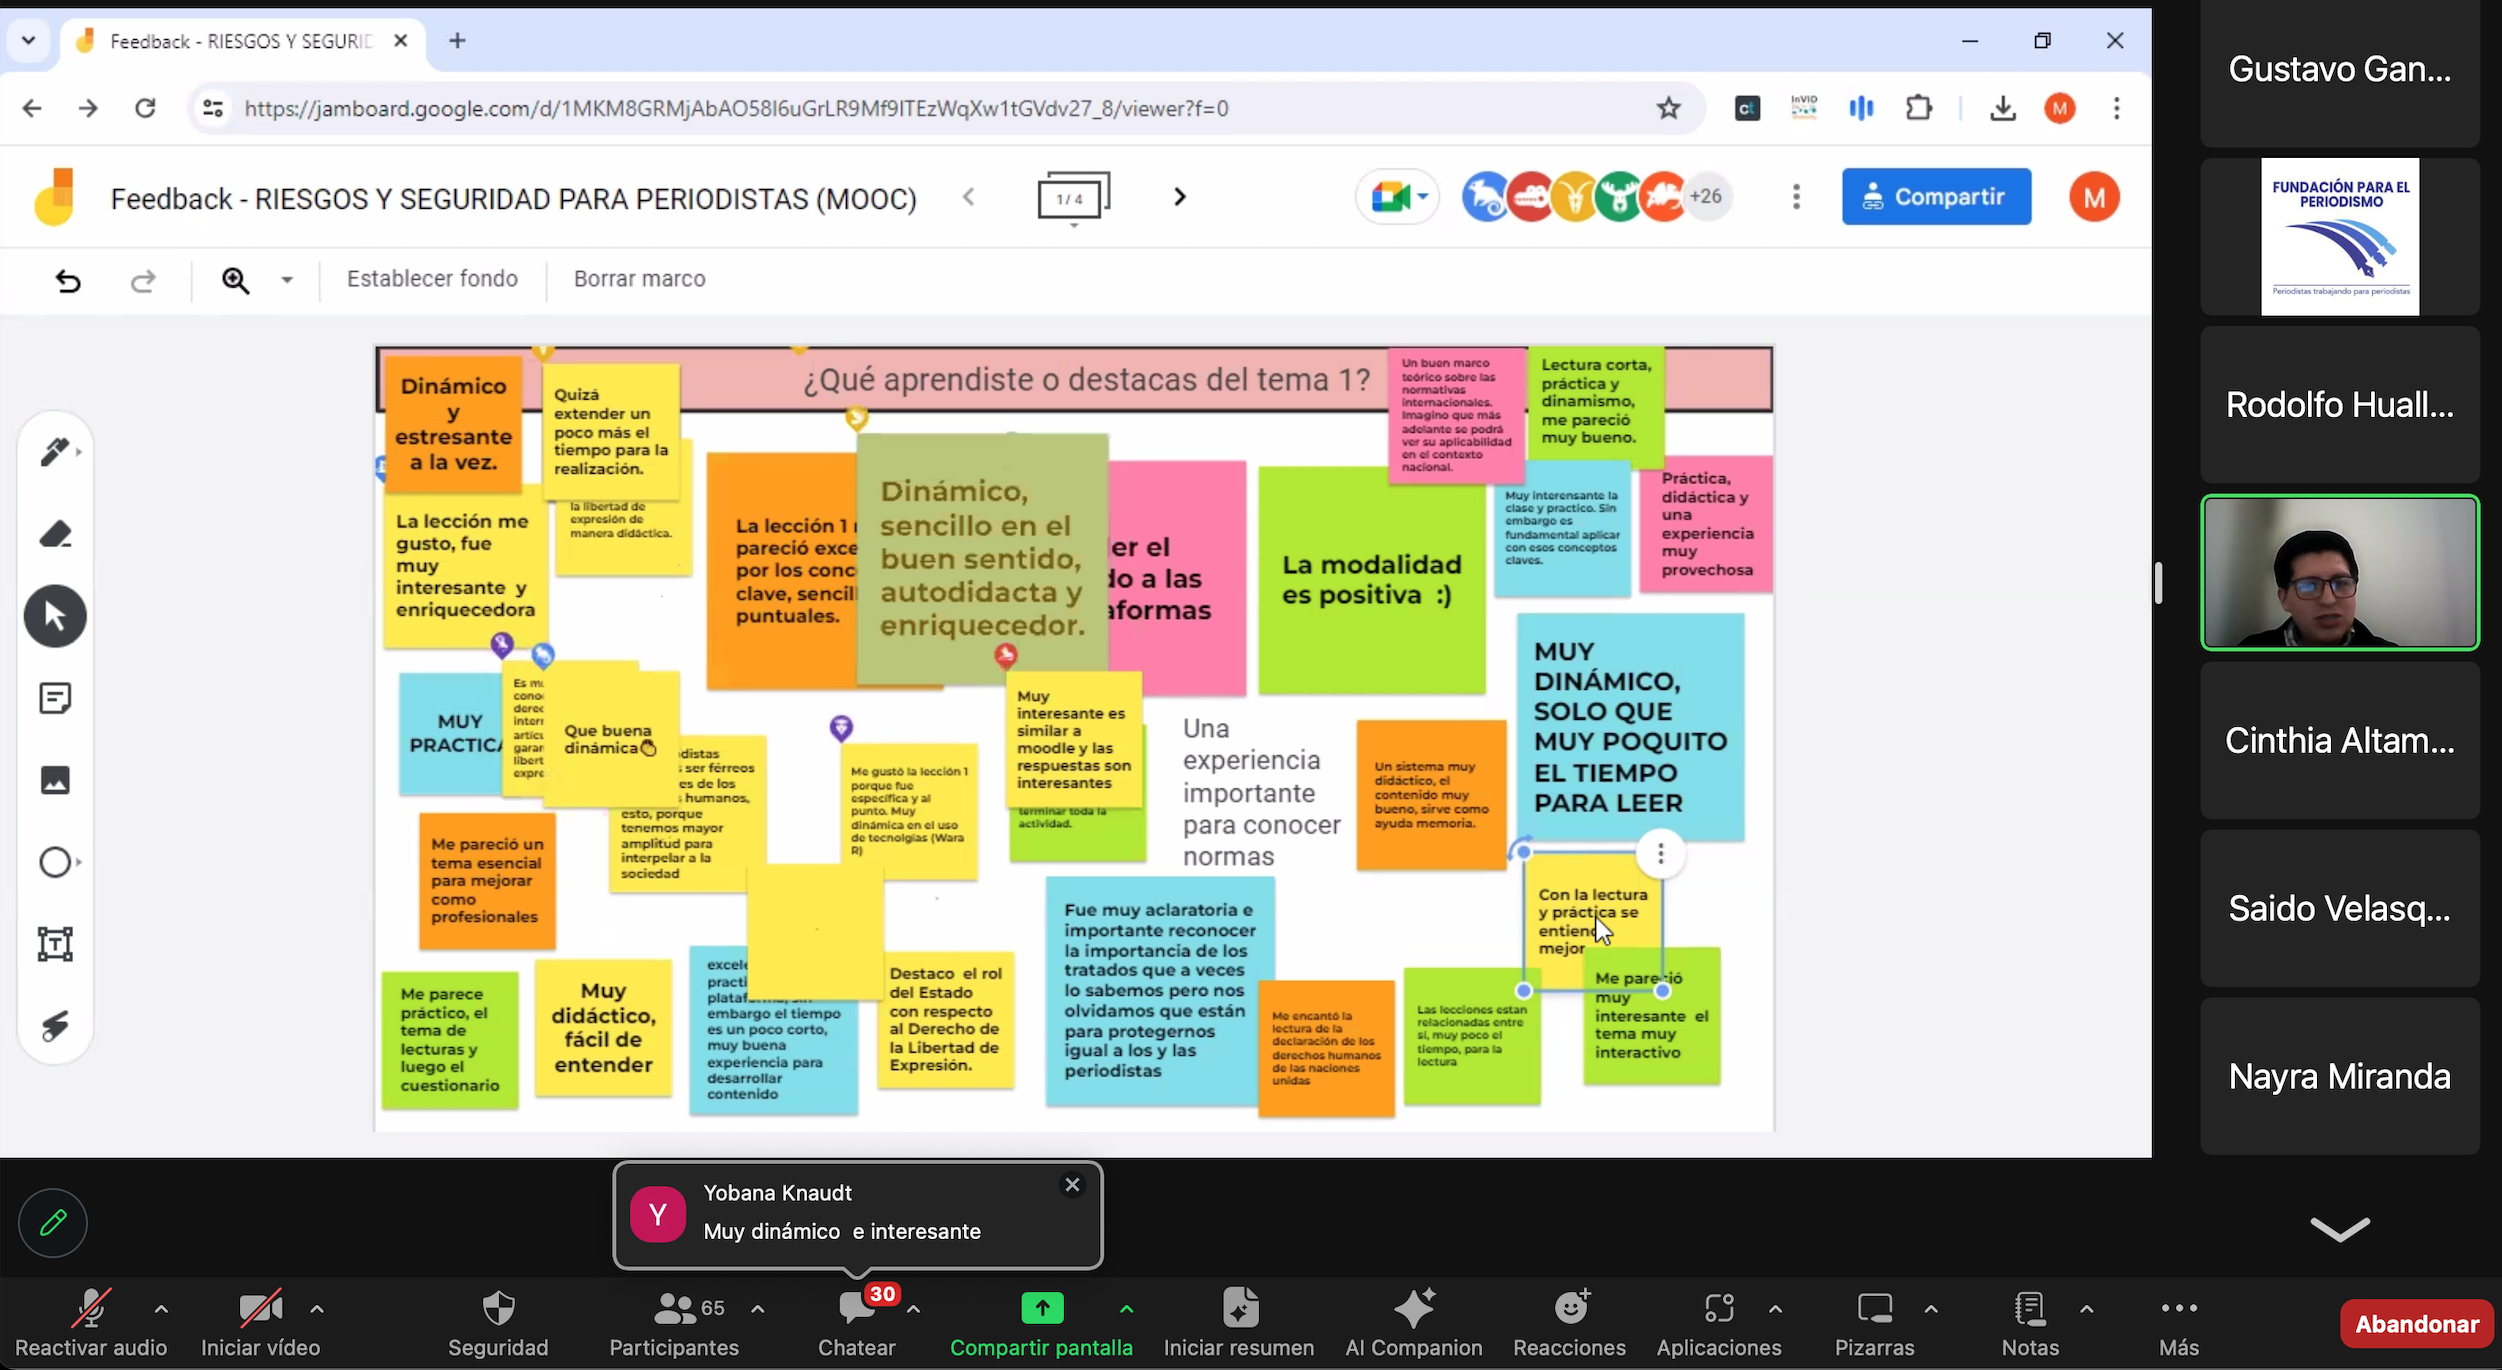Activate the Laser pointer tool

[55, 1026]
